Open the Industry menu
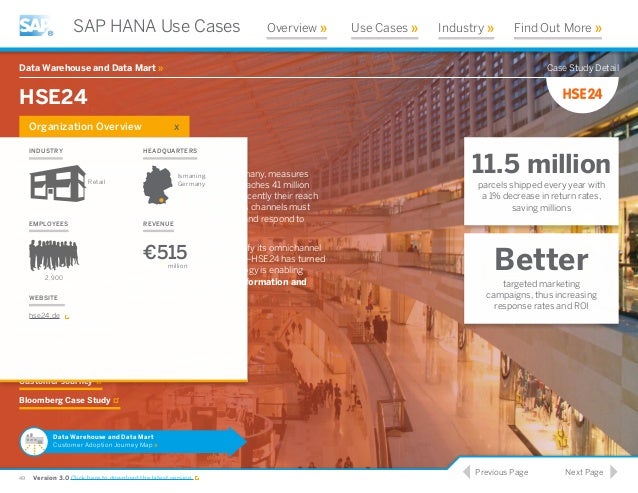Screen dimensions: 638x493 click(465, 28)
